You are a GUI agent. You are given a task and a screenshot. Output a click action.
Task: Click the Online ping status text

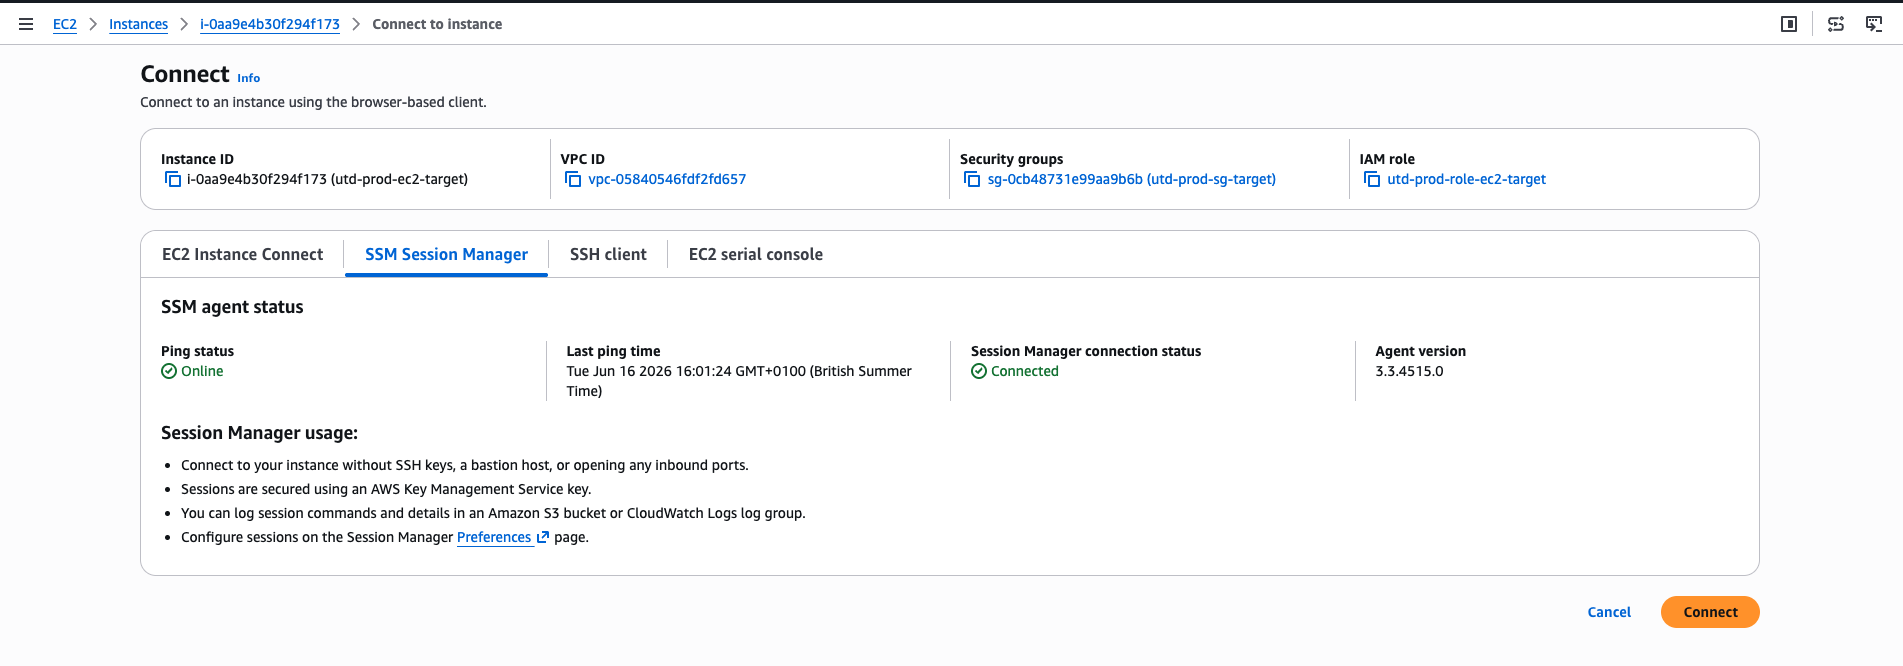tap(202, 371)
